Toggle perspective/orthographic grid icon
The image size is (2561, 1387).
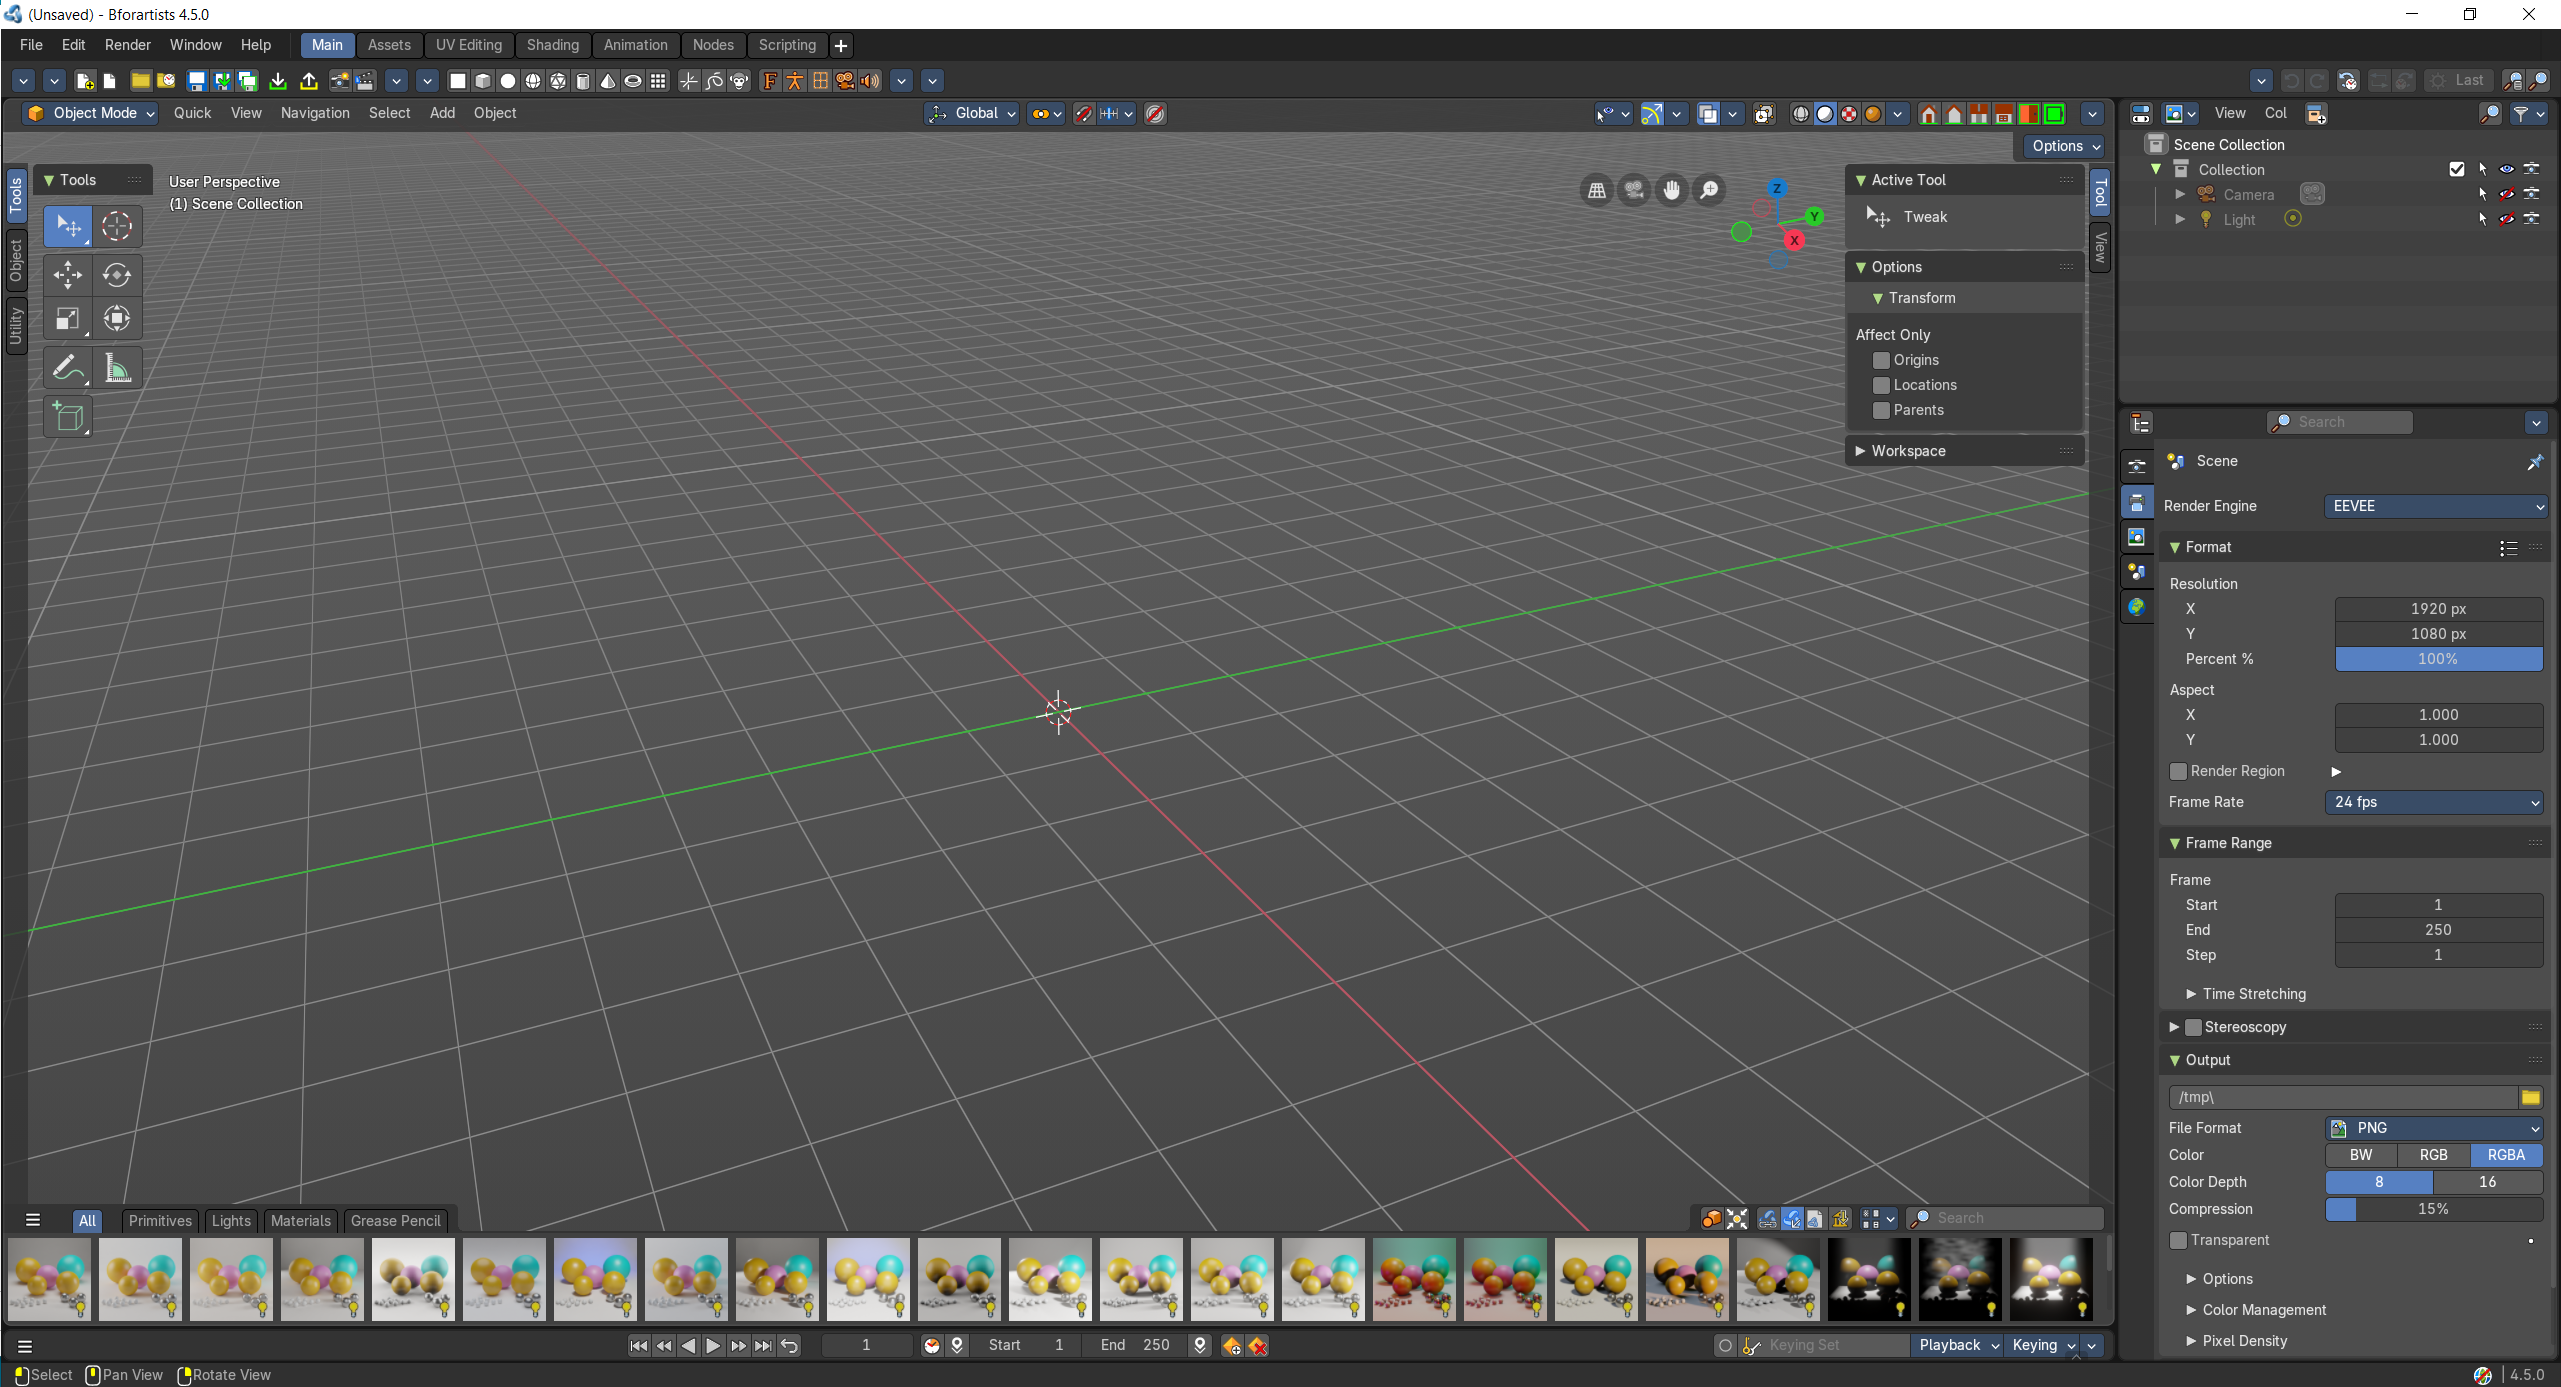pyautogui.click(x=1597, y=189)
